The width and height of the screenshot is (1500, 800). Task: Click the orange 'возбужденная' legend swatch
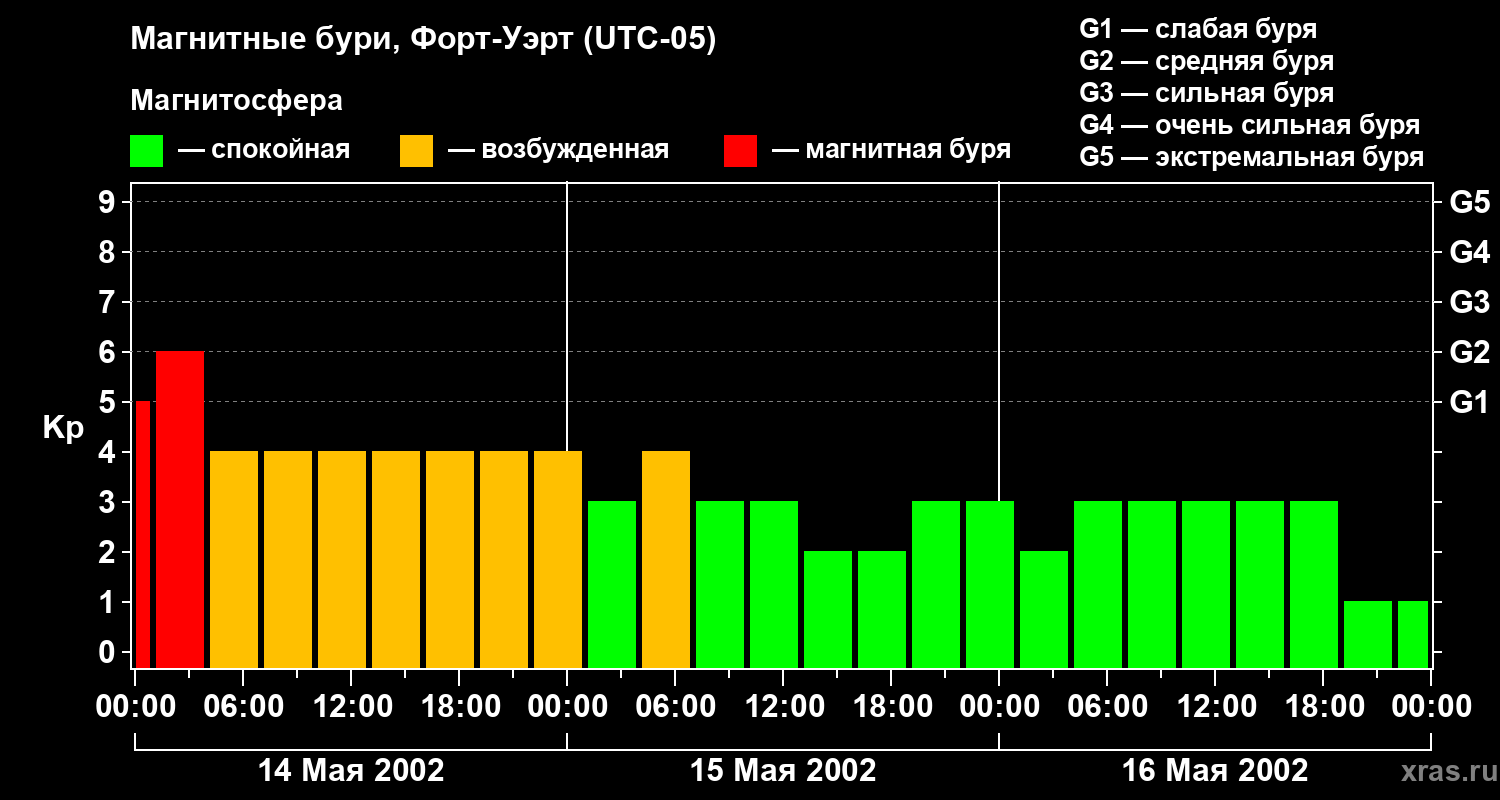pos(416,151)
